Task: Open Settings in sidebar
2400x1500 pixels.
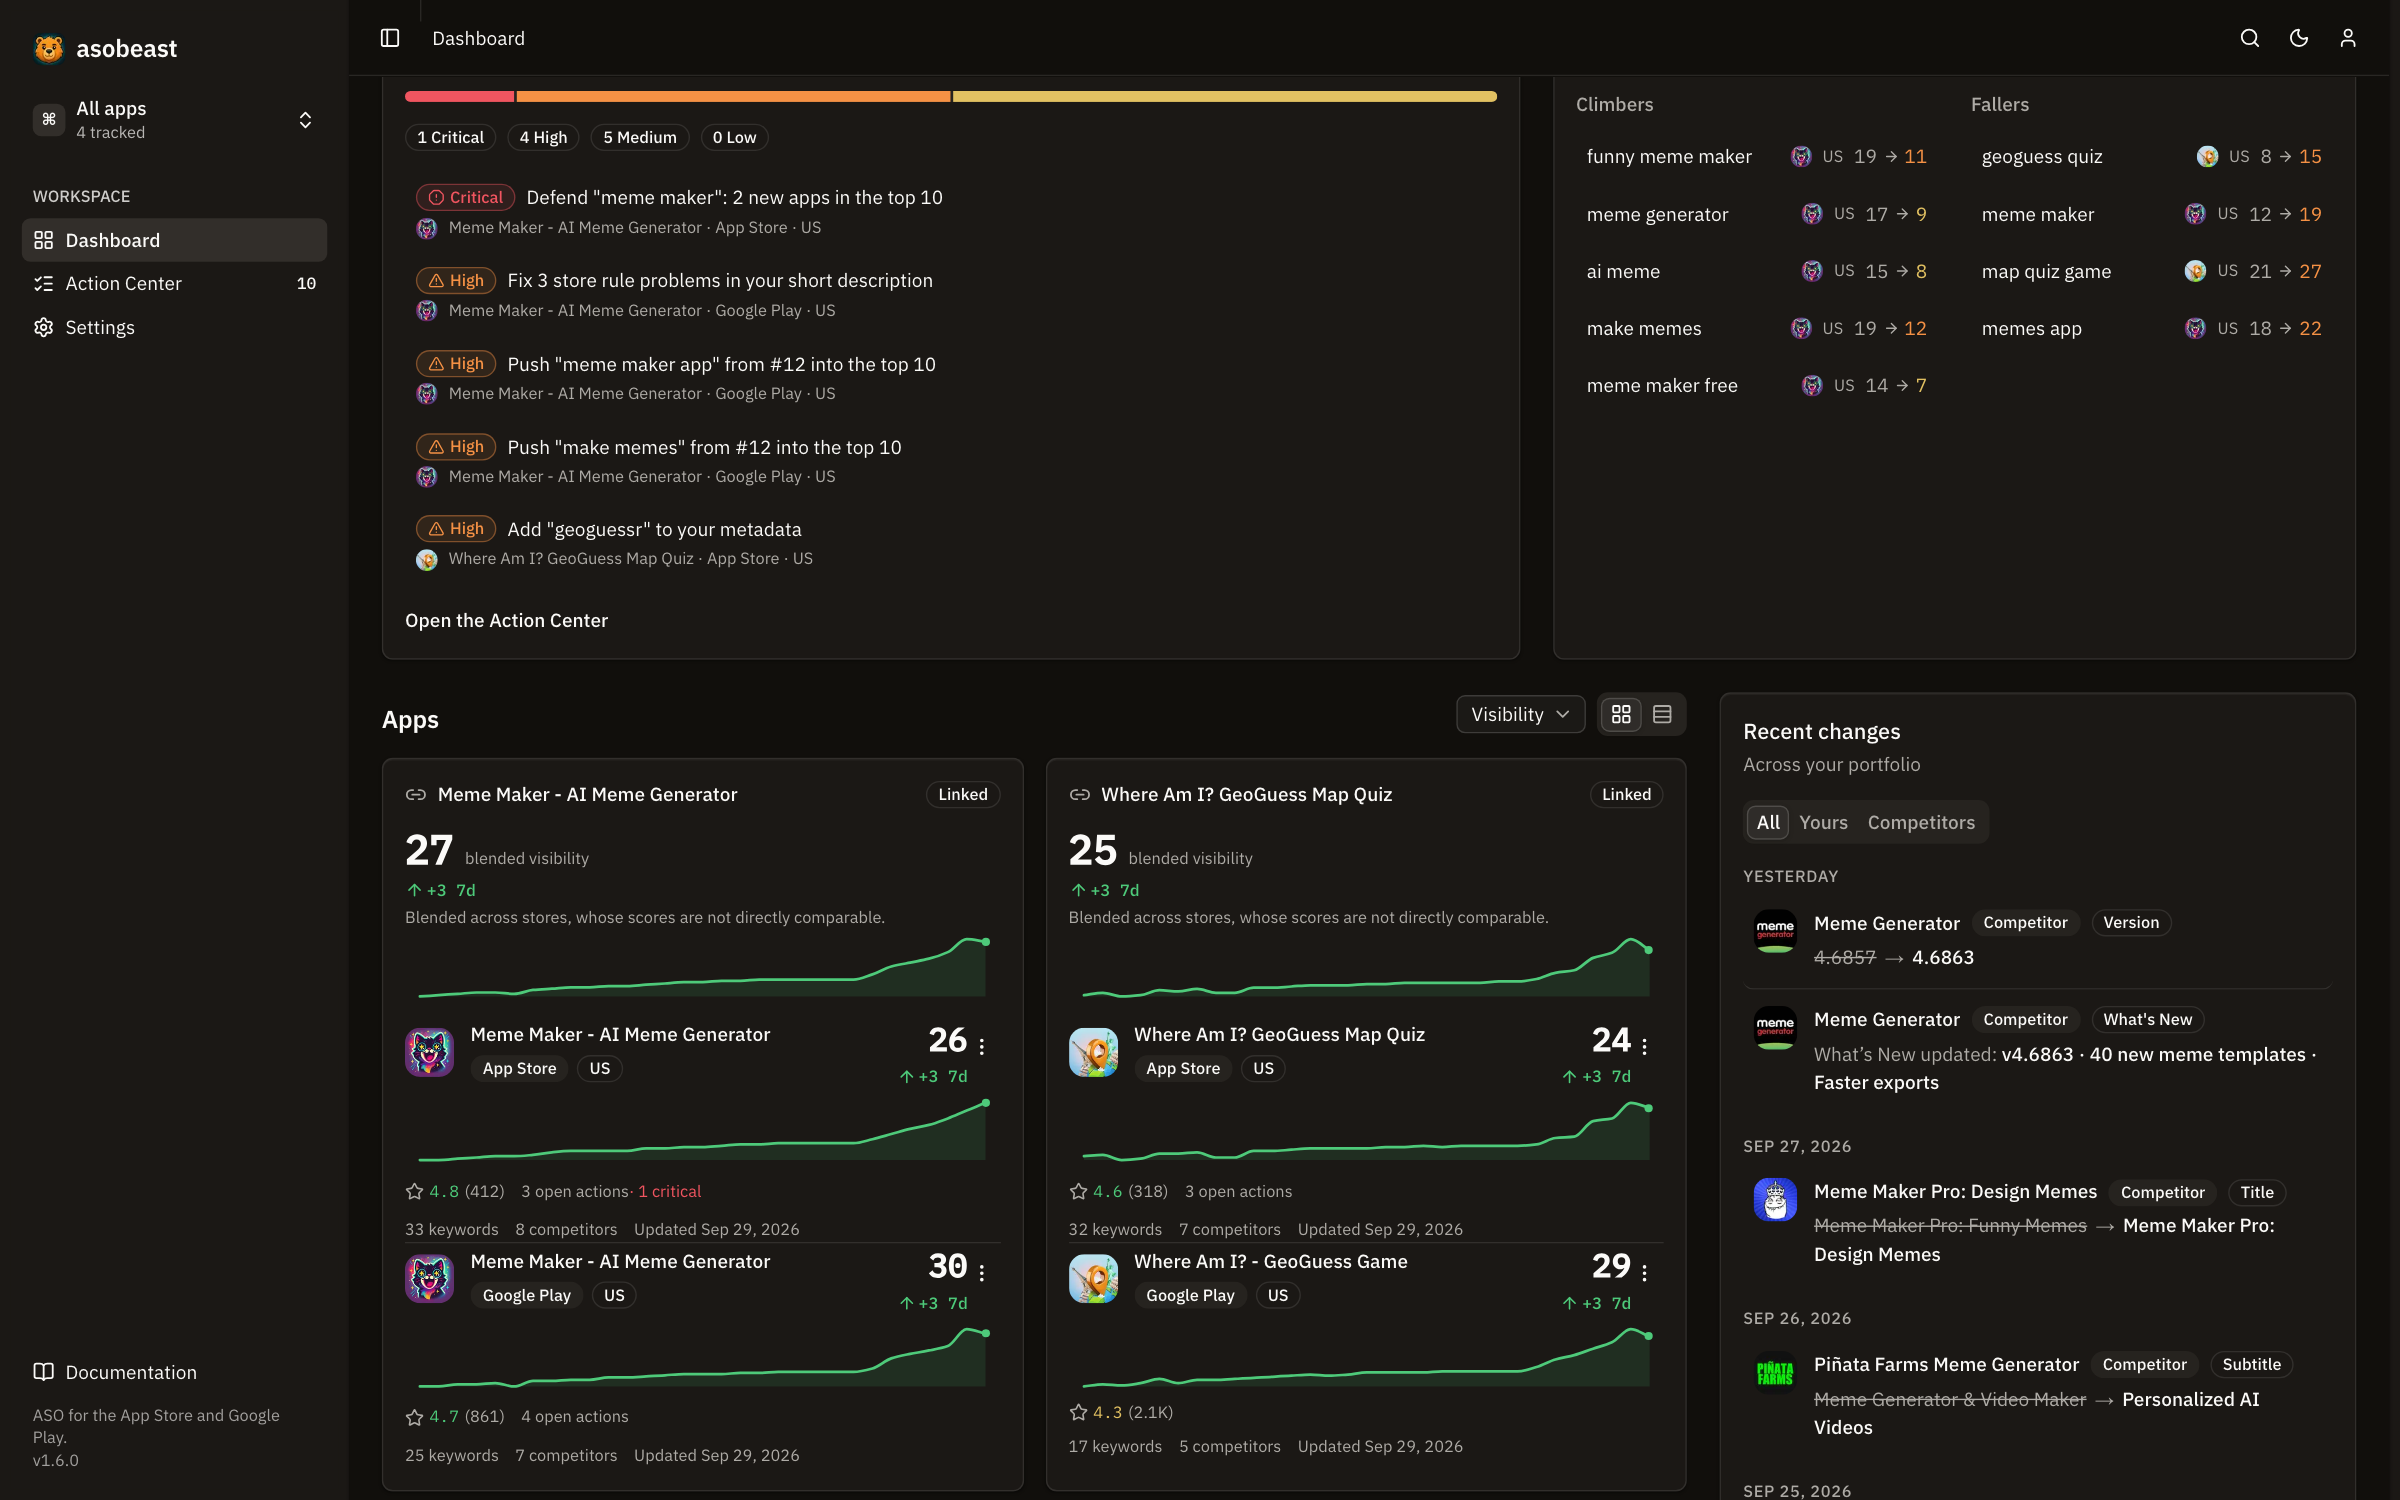Action: coord(174,327)
